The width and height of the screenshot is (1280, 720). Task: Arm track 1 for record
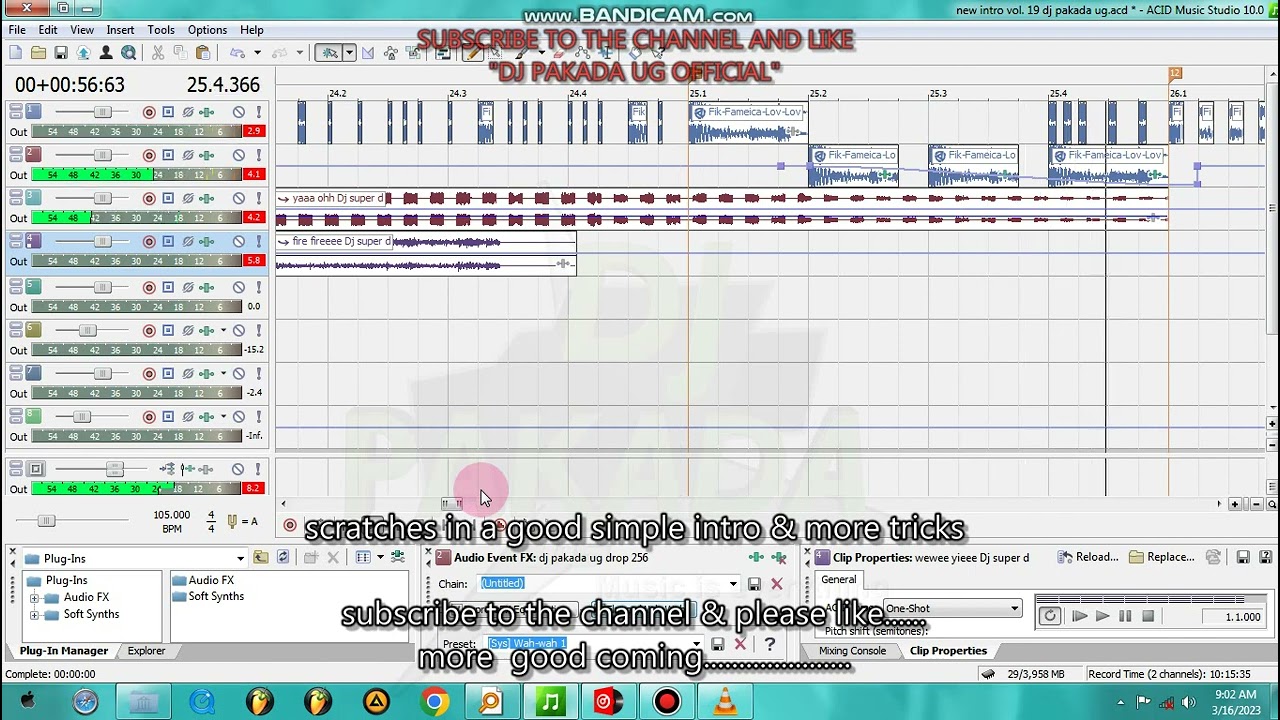click(x=149, y=112)
